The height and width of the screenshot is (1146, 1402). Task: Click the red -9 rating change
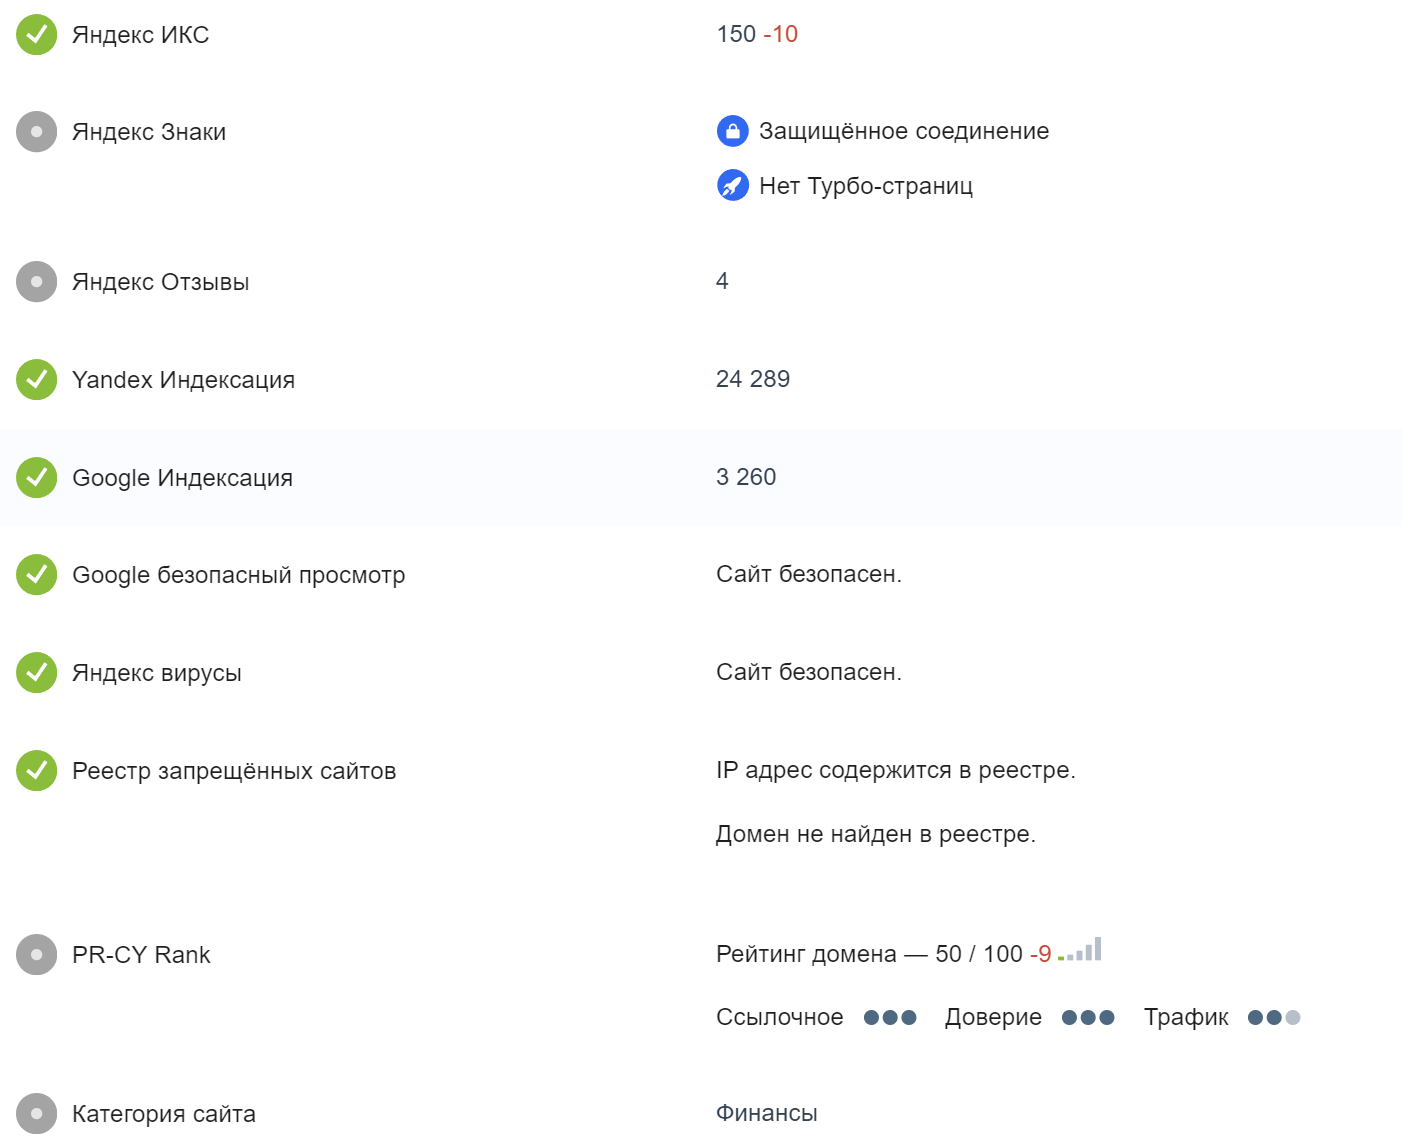(1041, 954)
